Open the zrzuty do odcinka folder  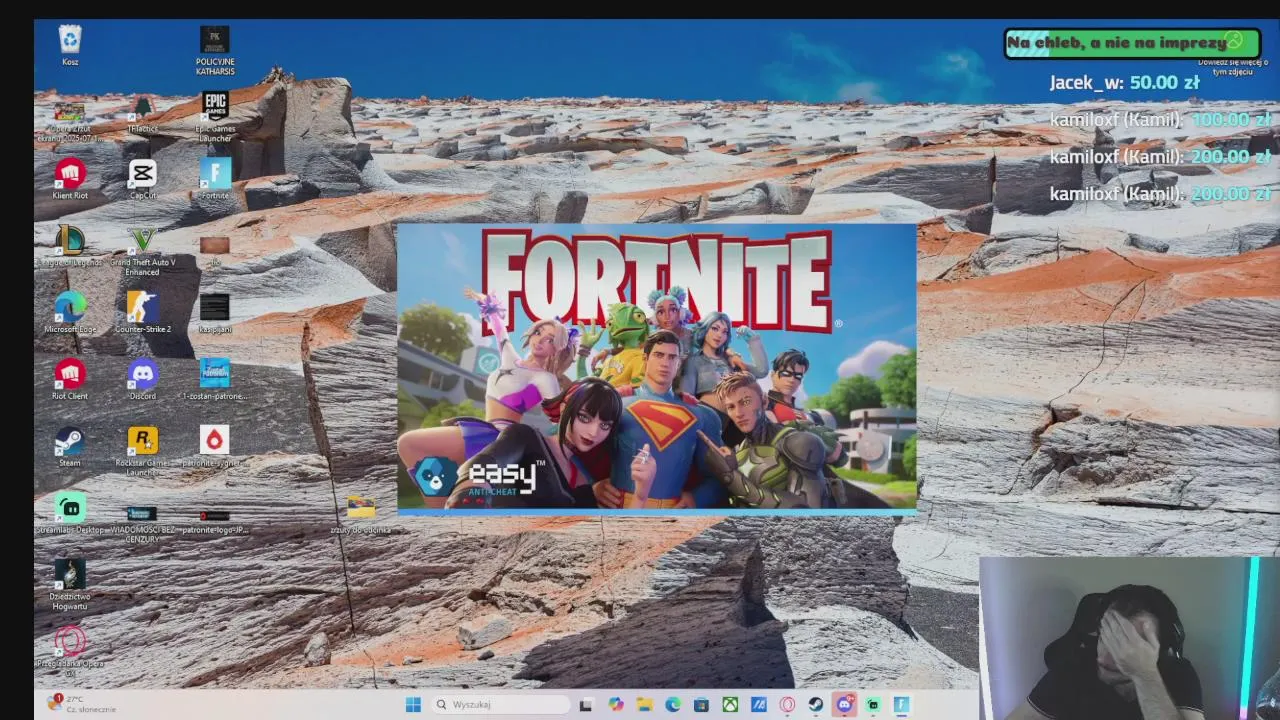[x=361, y=514]
